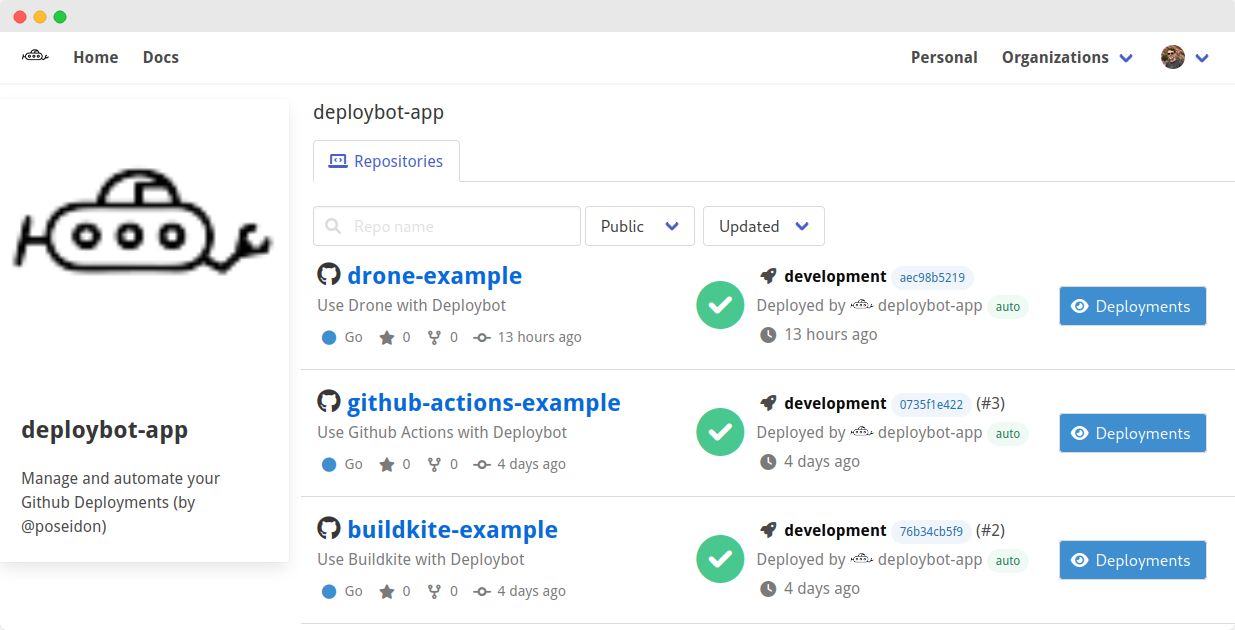Expand the user account chevron
1235x630 pixels.
click(1202, 58)
